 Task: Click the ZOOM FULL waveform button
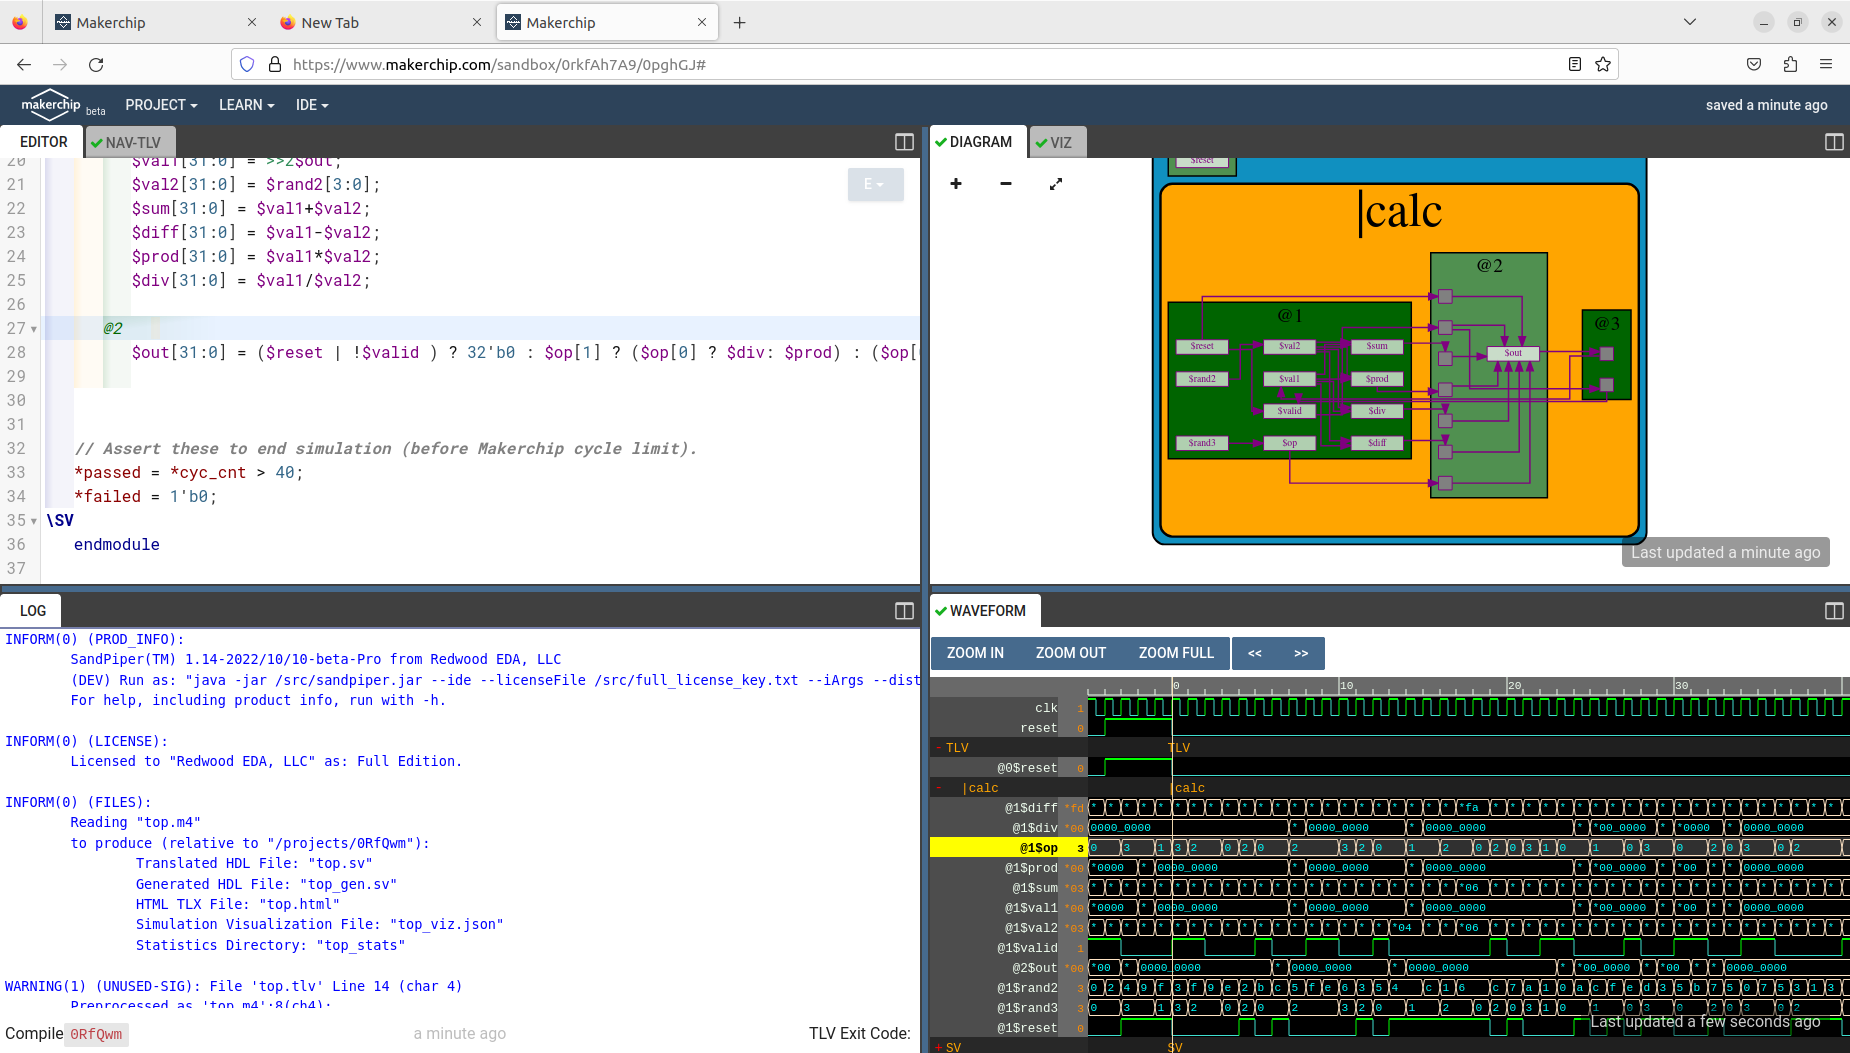coord(1176,652)
